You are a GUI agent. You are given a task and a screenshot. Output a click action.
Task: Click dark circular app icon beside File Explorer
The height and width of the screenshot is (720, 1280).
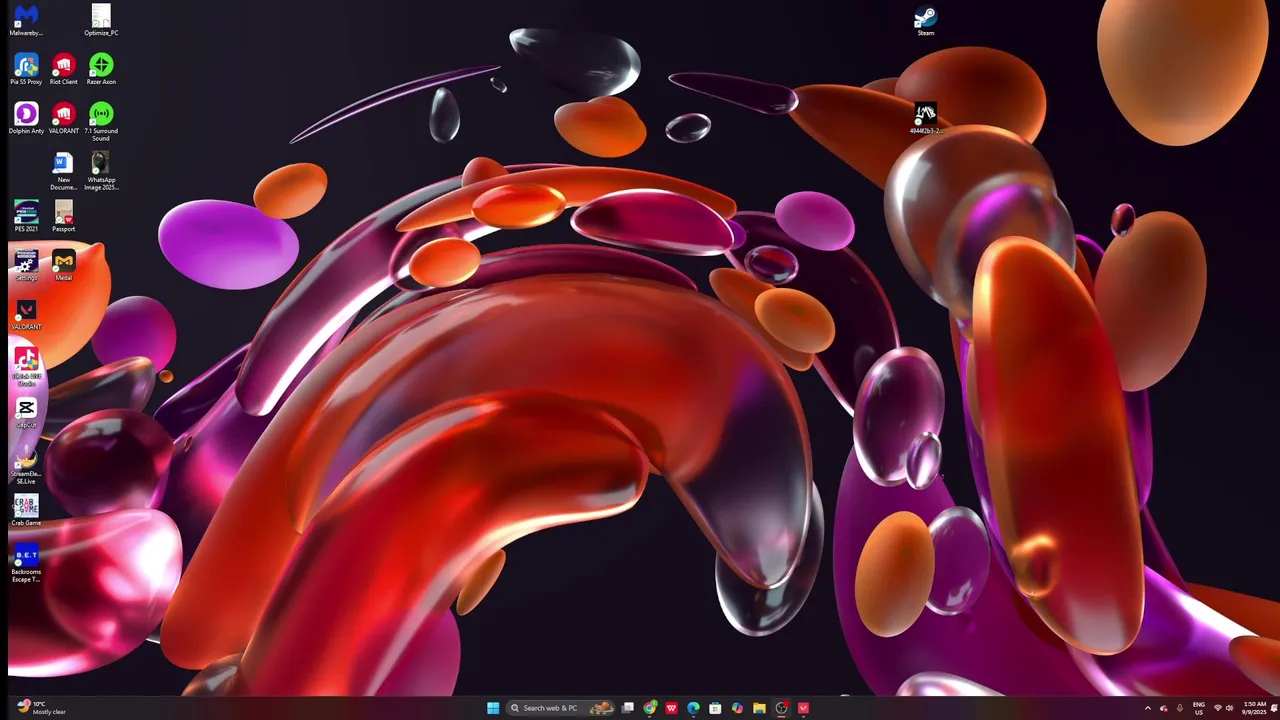pyautogui.click(x=781, y=708)
